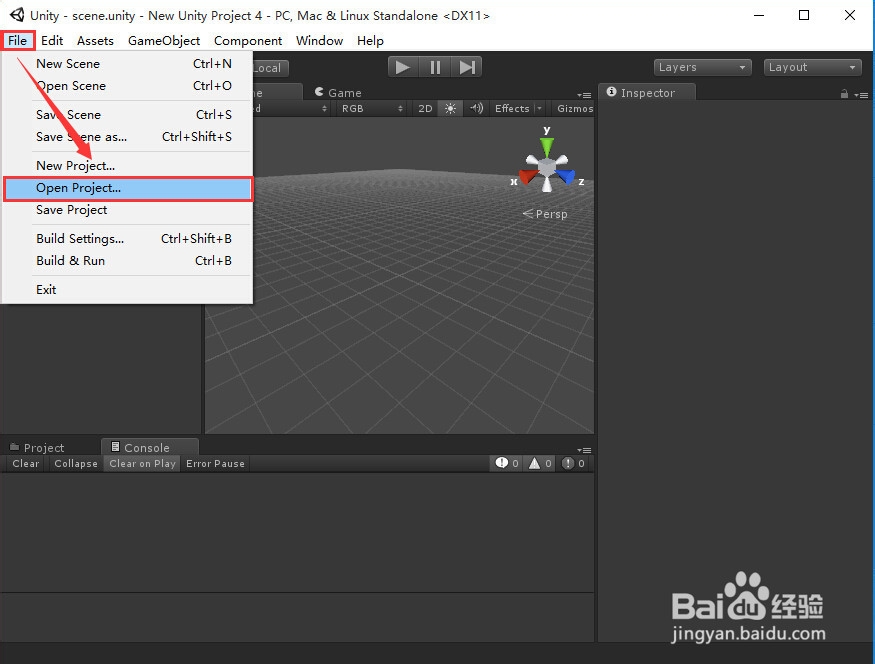Maximize the Unity window
Screen dimensions: 875x664
[804, 15]
